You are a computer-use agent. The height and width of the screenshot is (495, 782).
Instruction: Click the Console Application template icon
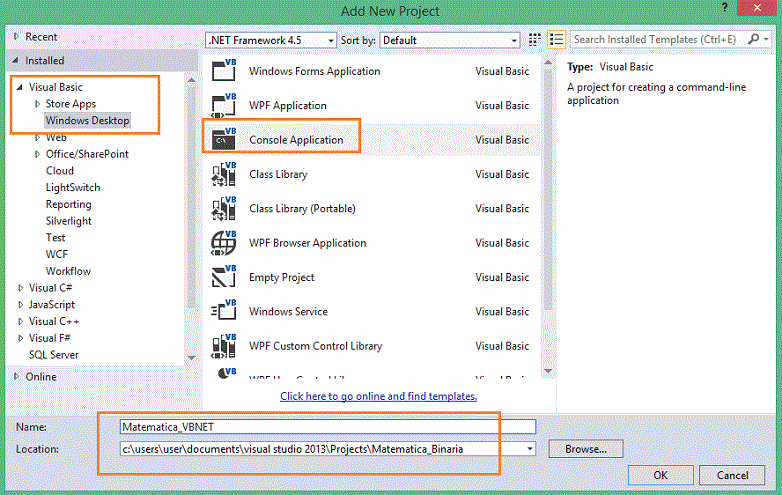[224, 139]
